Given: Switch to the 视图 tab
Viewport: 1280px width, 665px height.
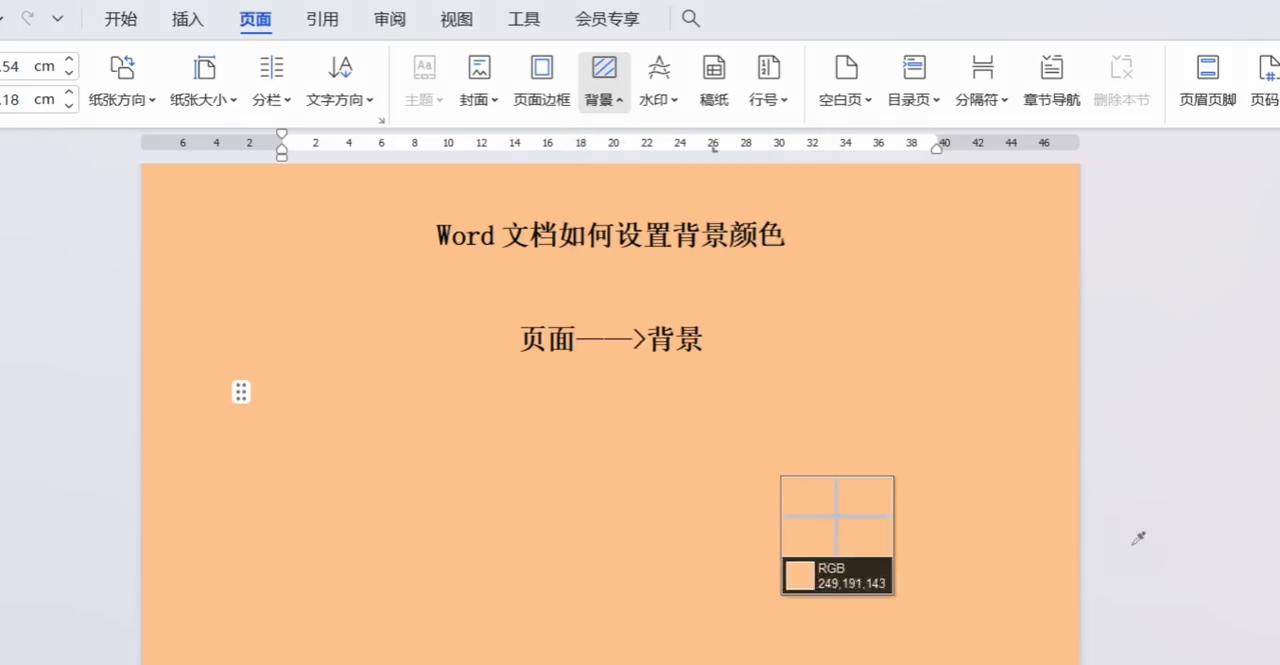Looking at the screenshot, I should [457, 19].
